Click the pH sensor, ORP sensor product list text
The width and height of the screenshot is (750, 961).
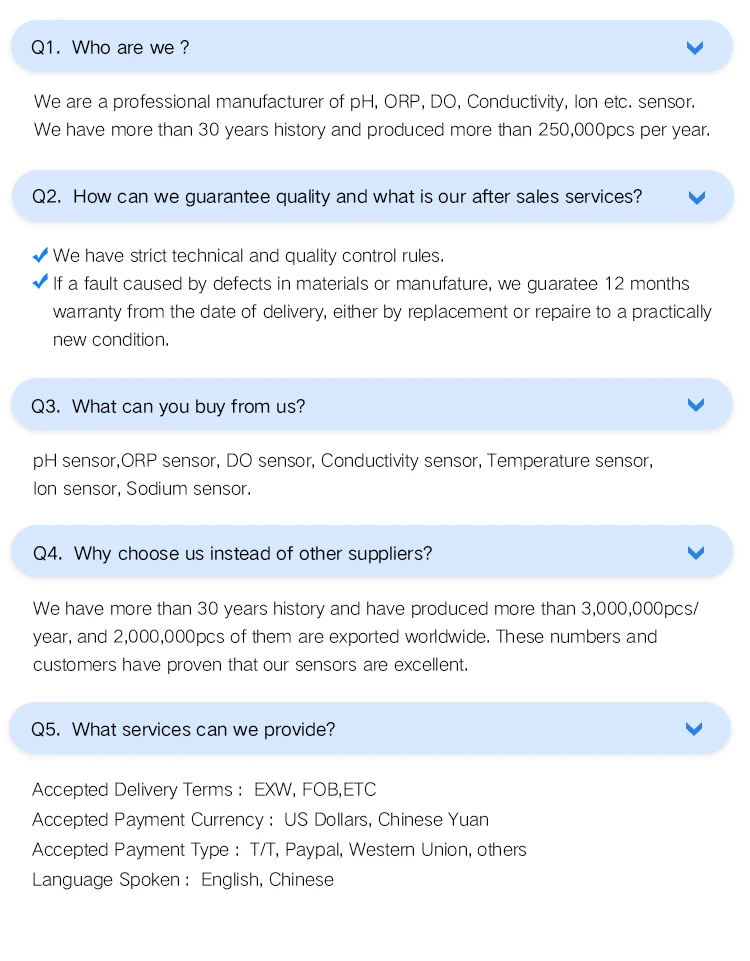pos(342,474)
